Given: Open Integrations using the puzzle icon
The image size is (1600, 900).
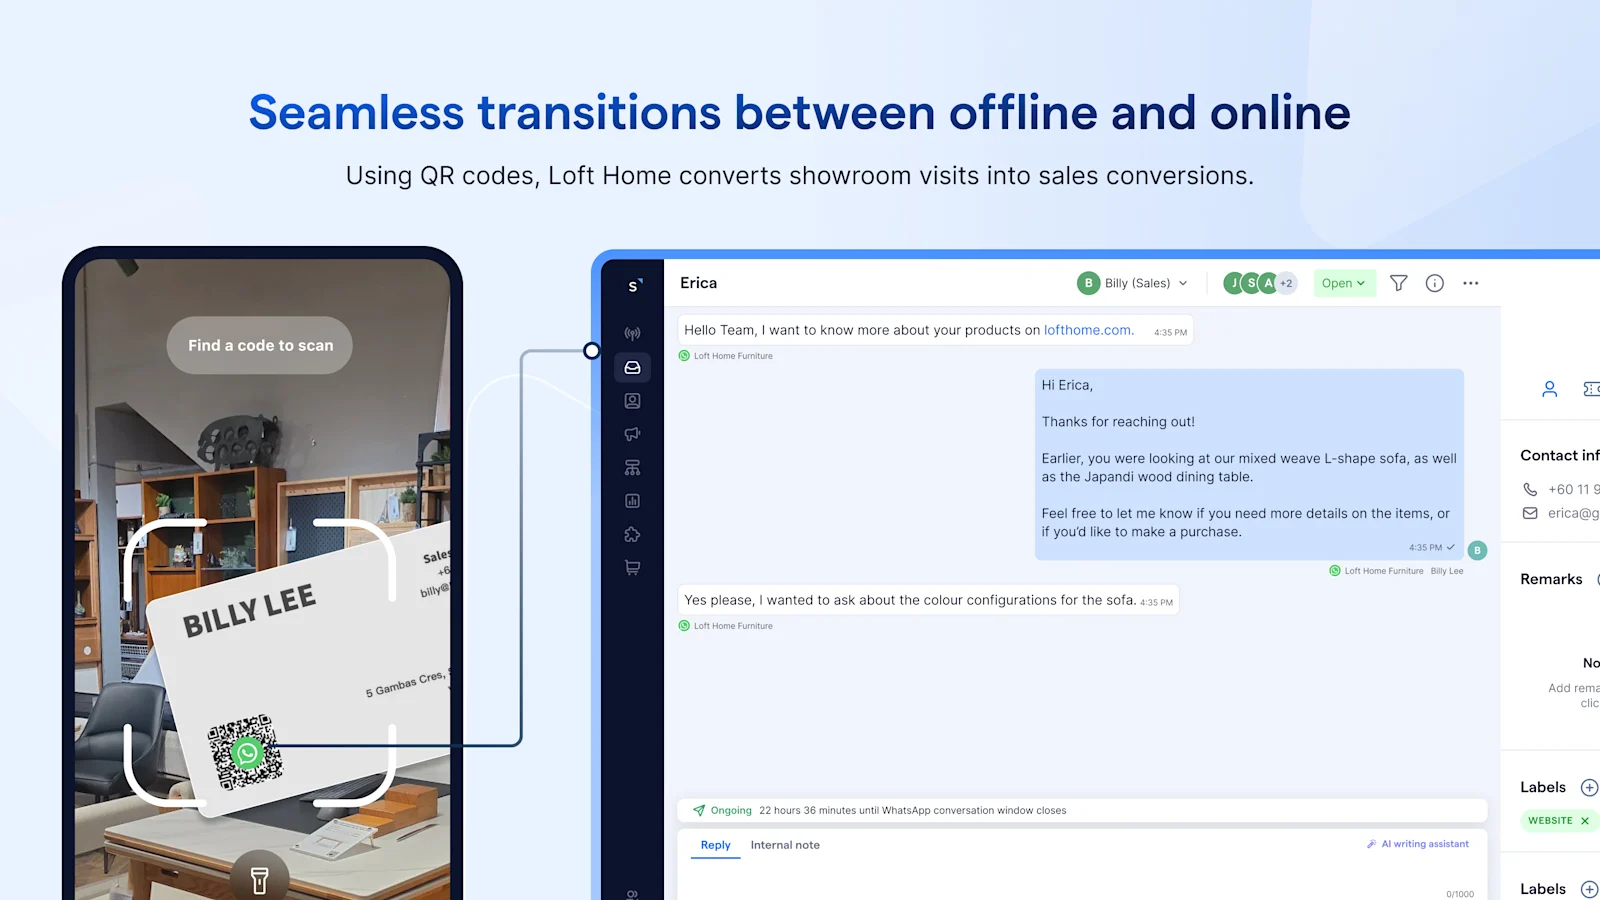Looking at the screenshot, I should coord(632,534).
